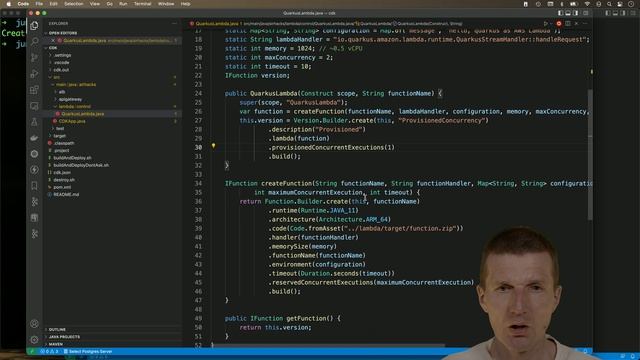This screenshot has width=640, height=360.
Task: Open editor More Actions ellipsis
Action: click(x=585, y=24)
